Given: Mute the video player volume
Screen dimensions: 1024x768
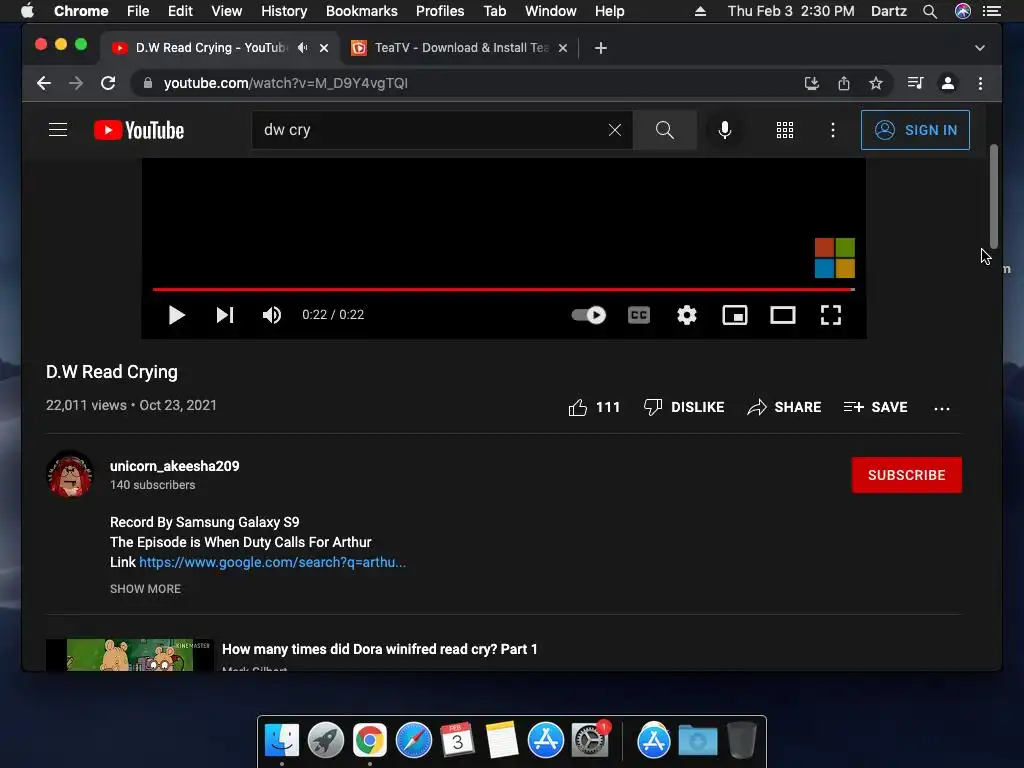Looking at the screenshot, I should click(272, 315).
